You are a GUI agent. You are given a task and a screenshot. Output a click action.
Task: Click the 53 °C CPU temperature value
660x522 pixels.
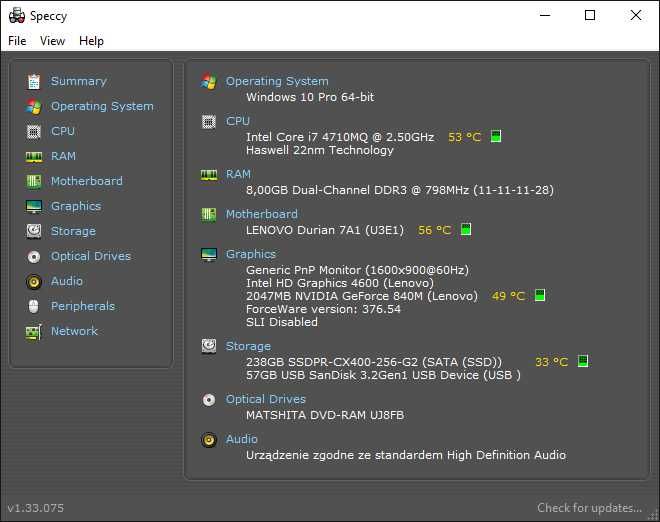465,137
